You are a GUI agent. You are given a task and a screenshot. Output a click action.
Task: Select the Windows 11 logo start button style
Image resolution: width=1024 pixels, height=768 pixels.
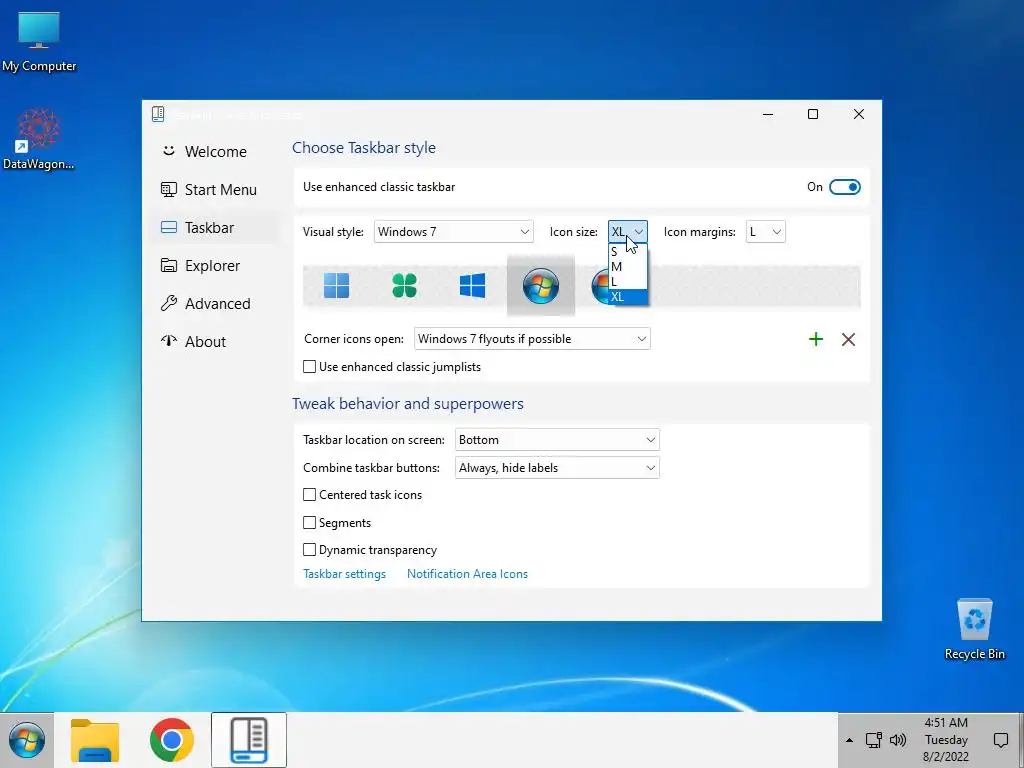tap(337, 285)
